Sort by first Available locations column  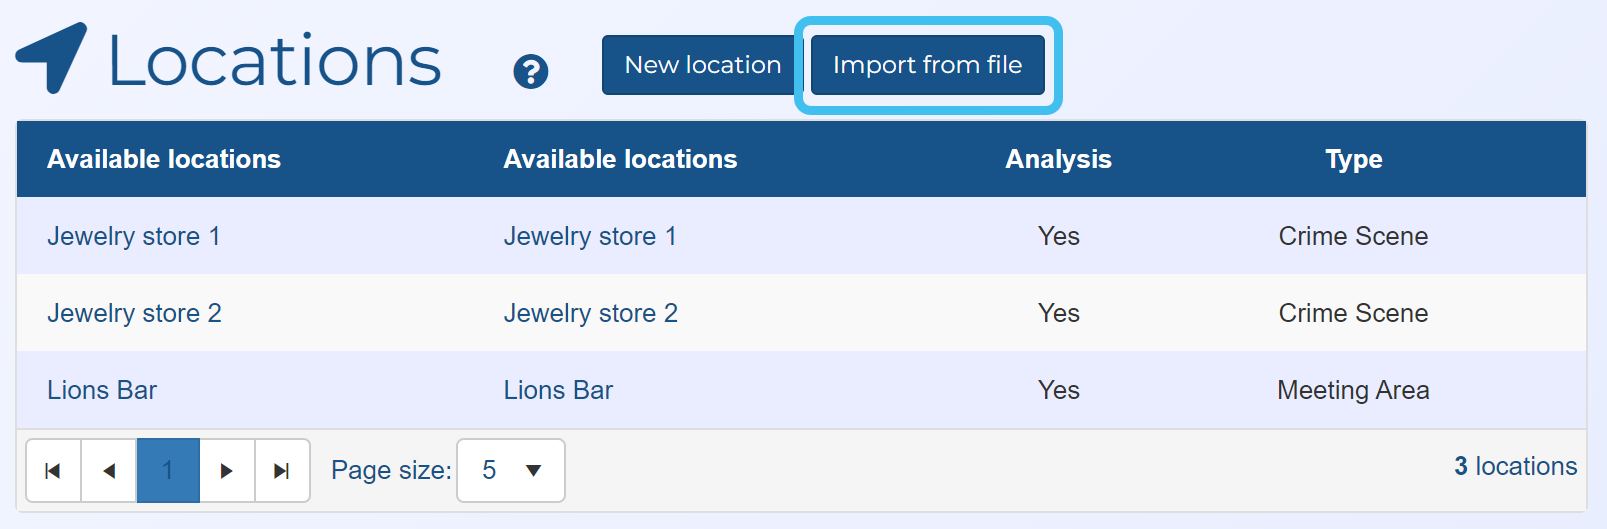click(164, 159)
